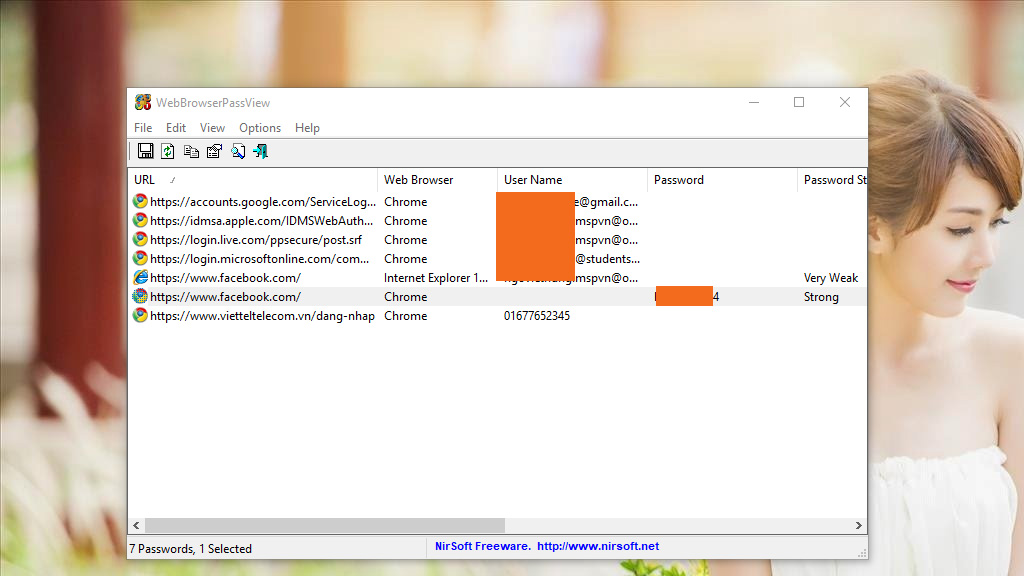The width and height of the screenshot is (1024, 576).
Task: Click the Save Selected Items floppy icon
Action: (146, 152)
